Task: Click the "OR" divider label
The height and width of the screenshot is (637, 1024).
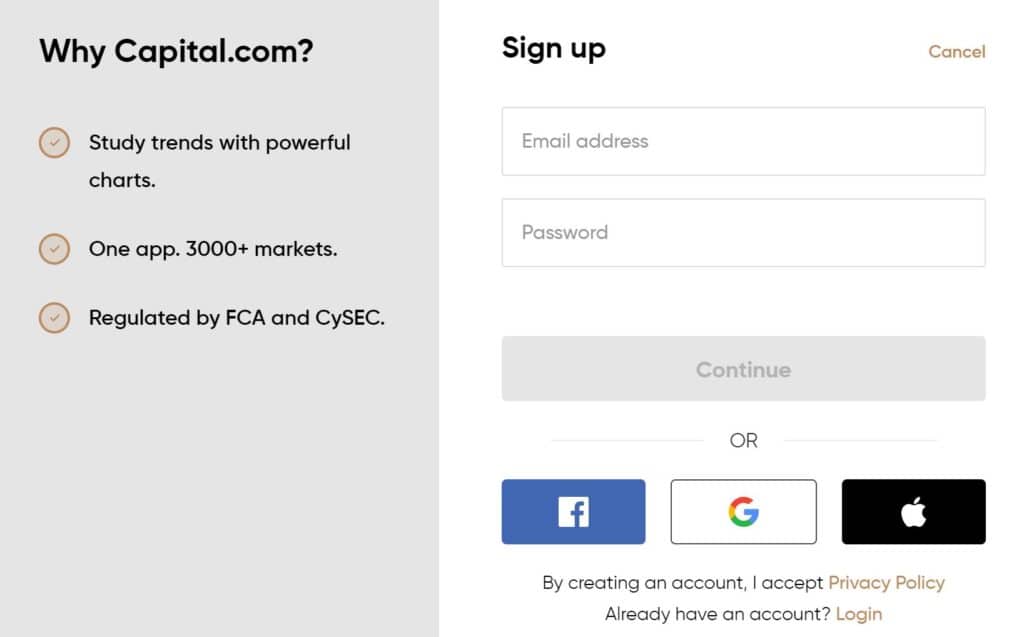Action: click(743, 440)
